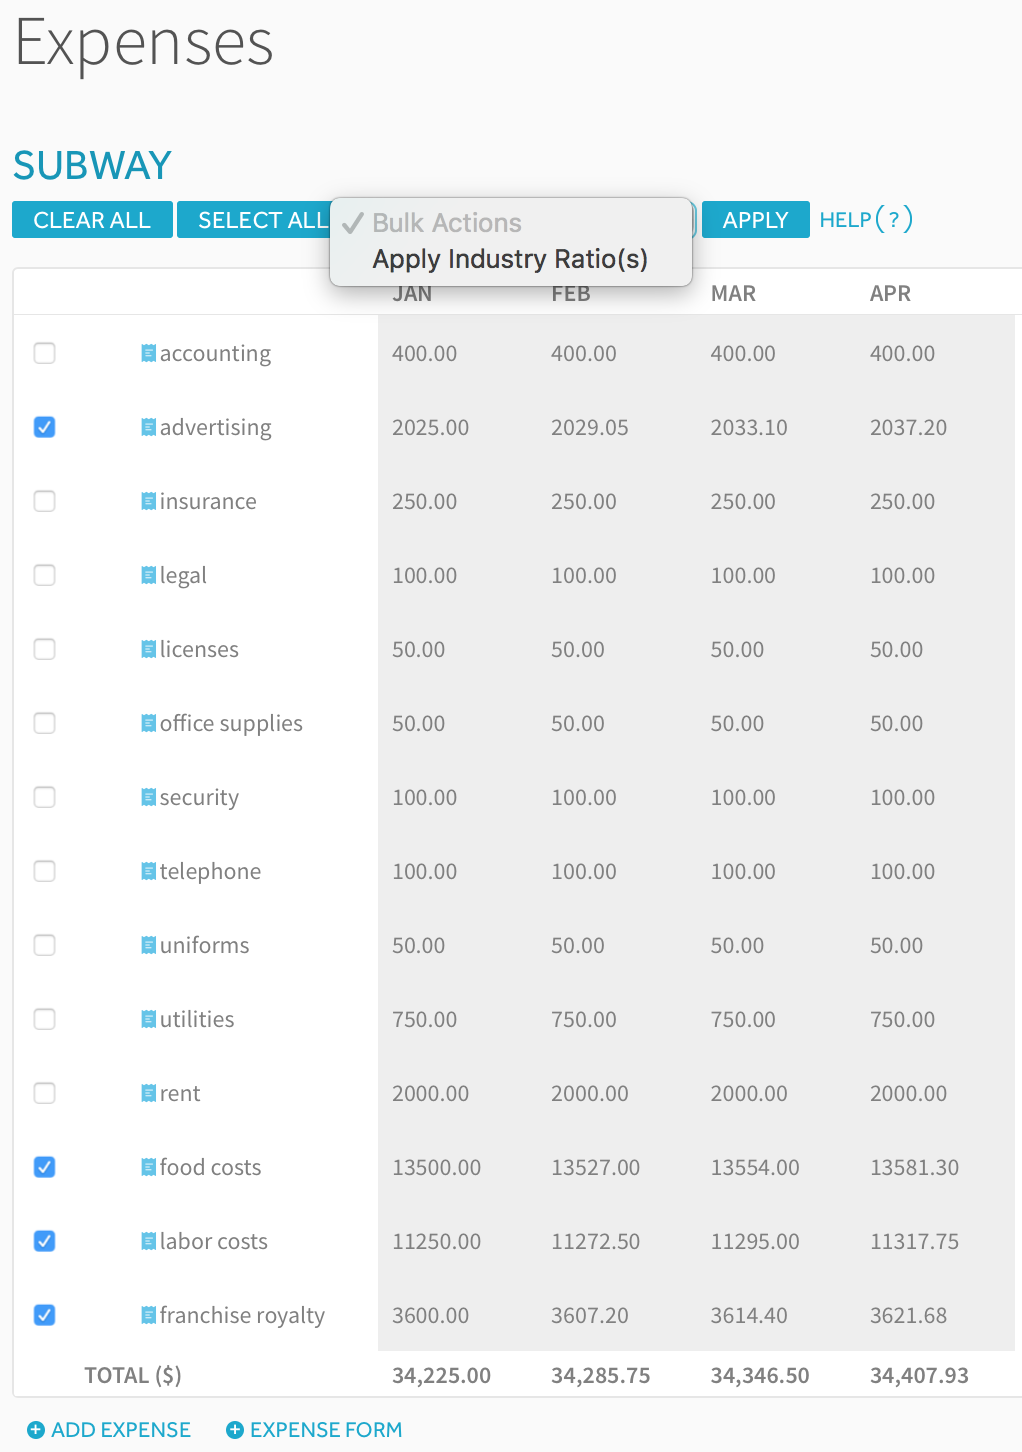Image resolution: width=1022 pixels, height=1452 pixels.
Task: Select the utilities row checkbox
Action: point(45,1019)
